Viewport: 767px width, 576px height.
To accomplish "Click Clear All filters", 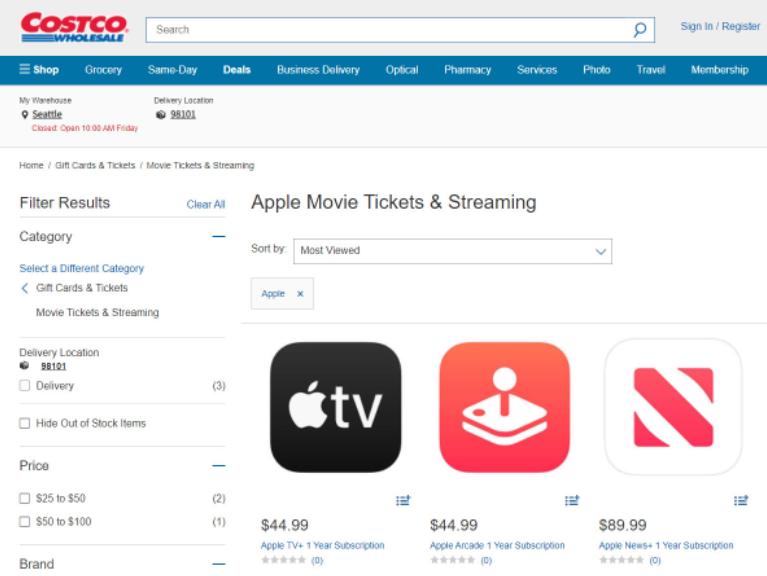I will point(205,204).
